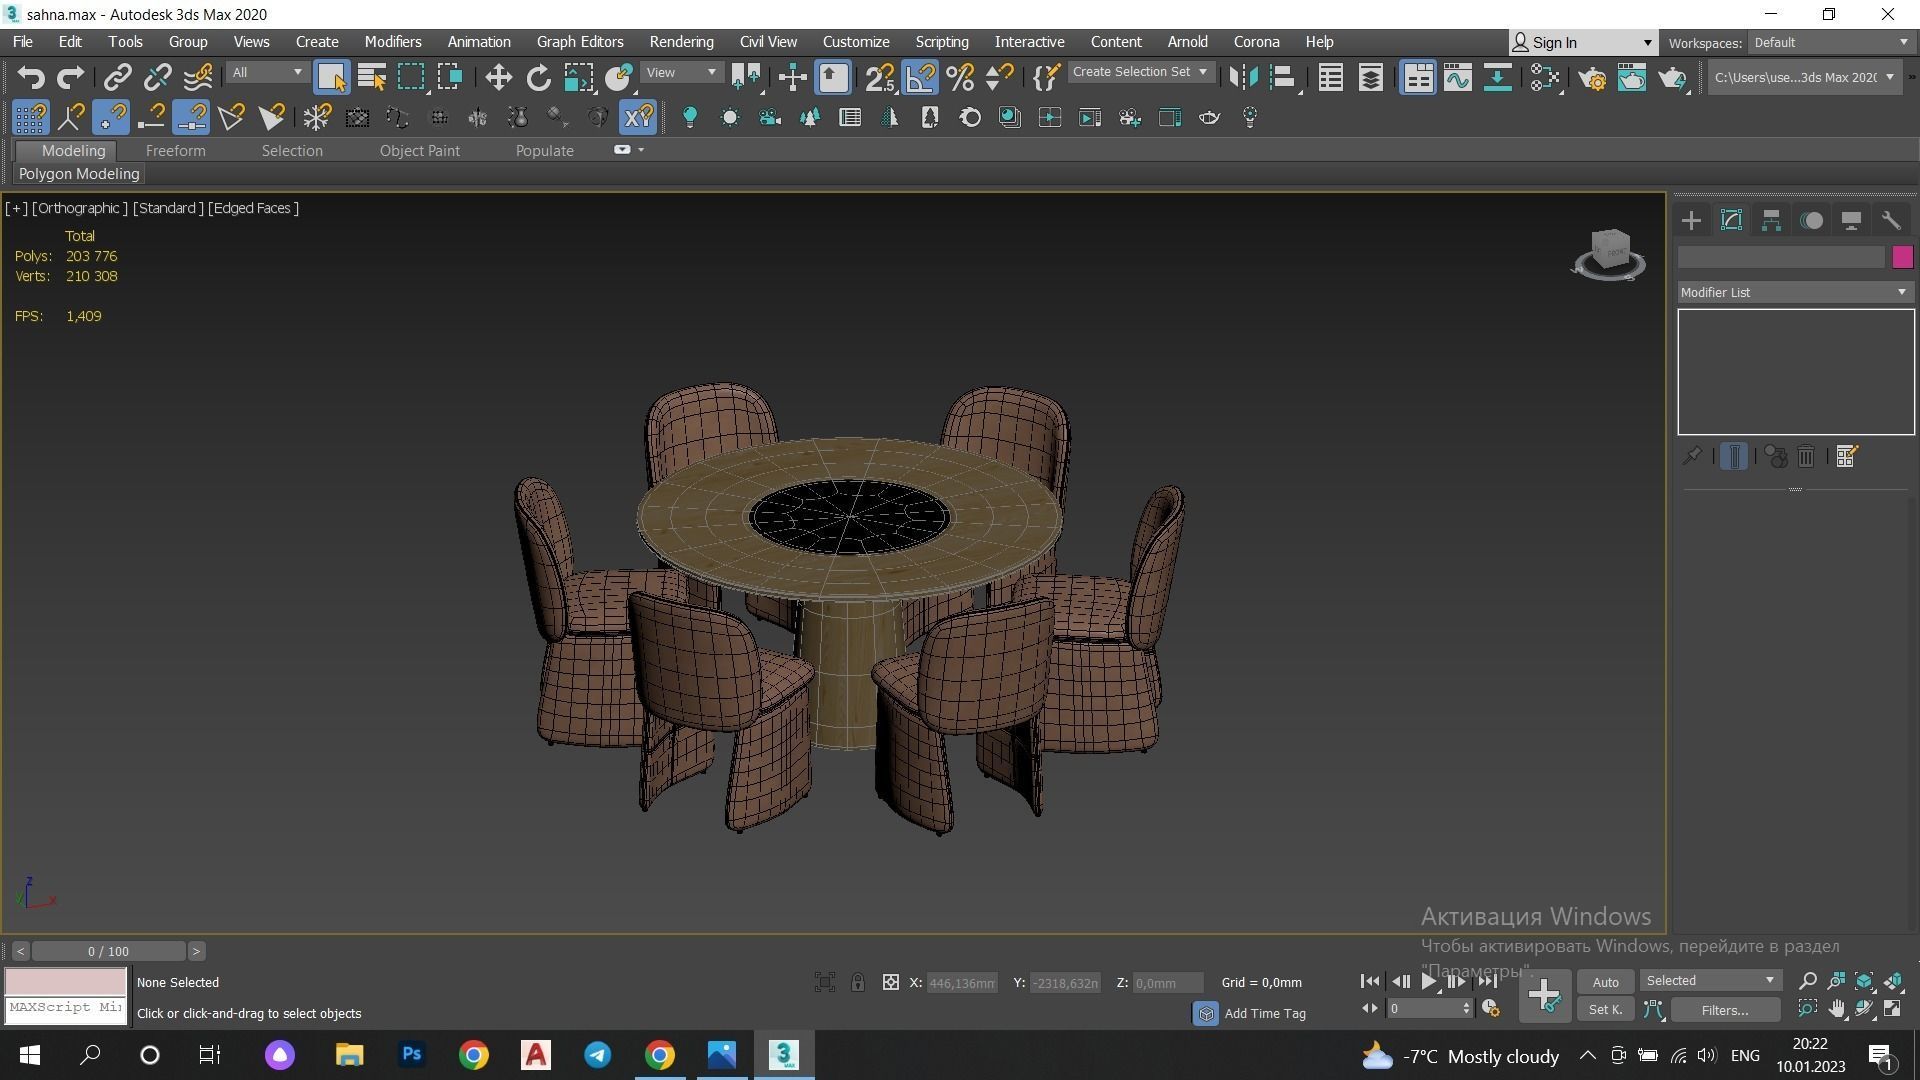Viewport: 1920px width, 1080px height.
Task: Click the Align tool icon
Action: coord(1283,77)
